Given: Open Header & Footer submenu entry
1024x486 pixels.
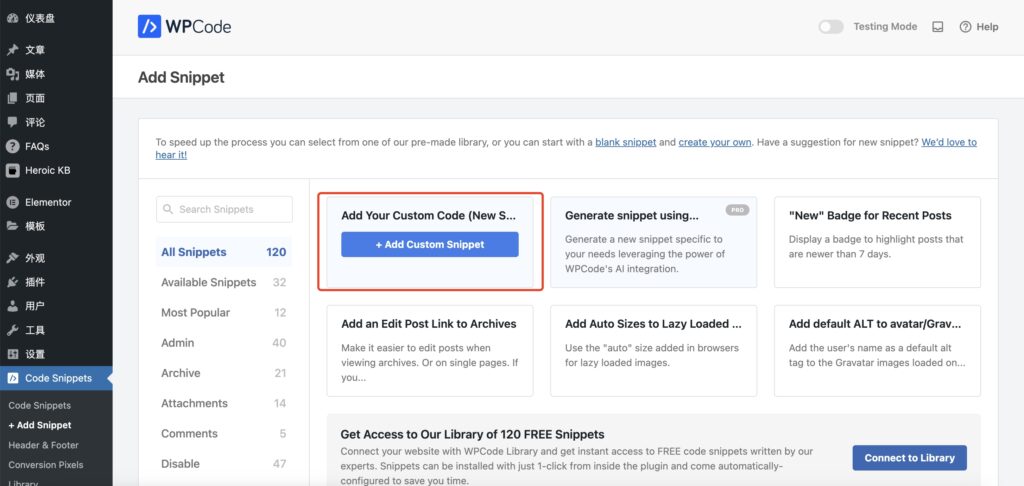Looking at the screenshot, I should click(x=43, y=446).
